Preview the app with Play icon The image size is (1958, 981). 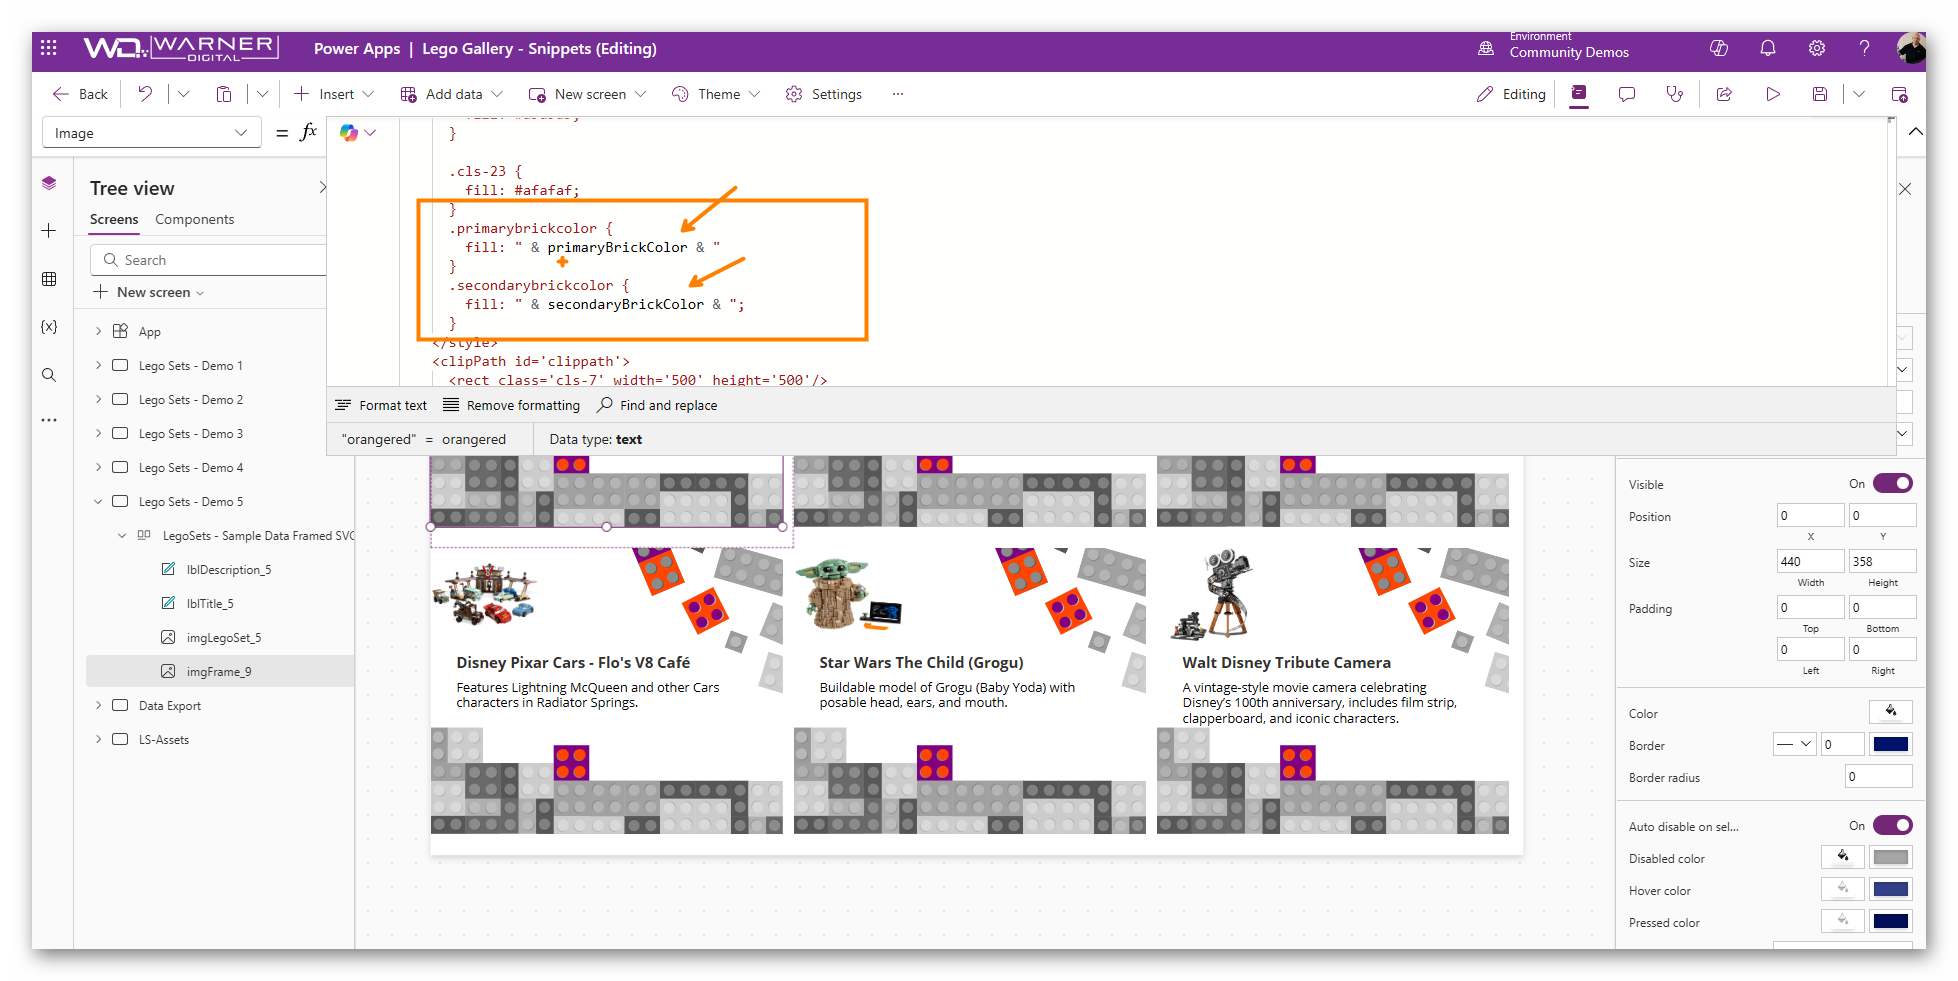(1773, 94)
